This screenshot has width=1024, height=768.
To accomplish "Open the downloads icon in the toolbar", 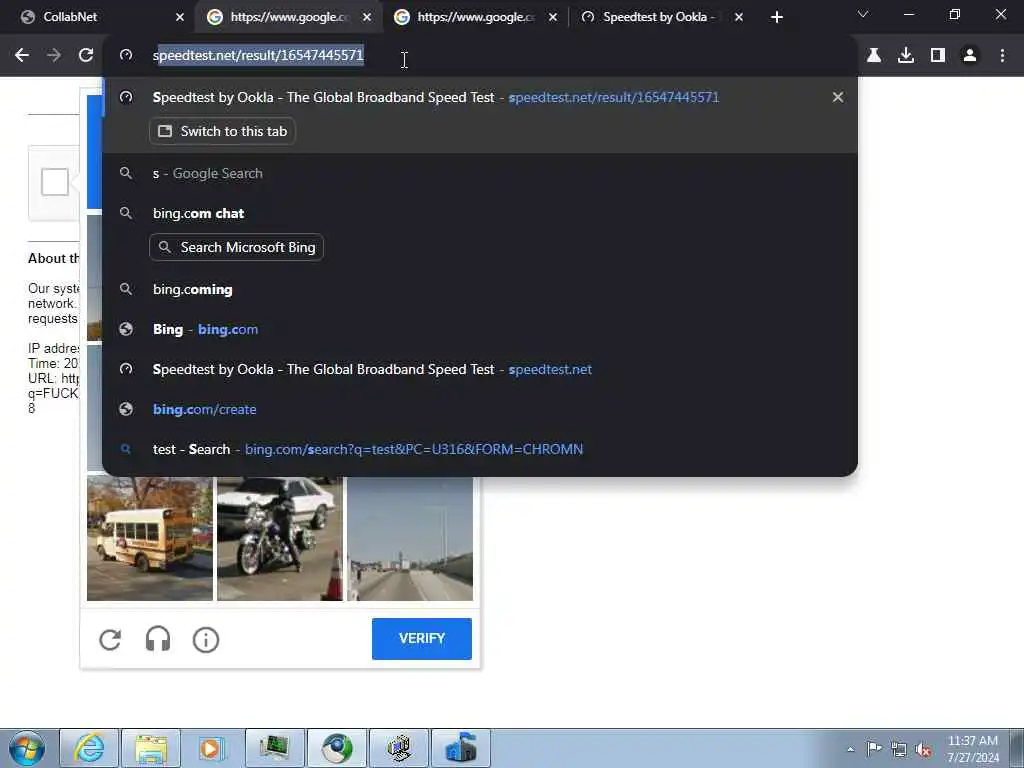I will [906, 56].
